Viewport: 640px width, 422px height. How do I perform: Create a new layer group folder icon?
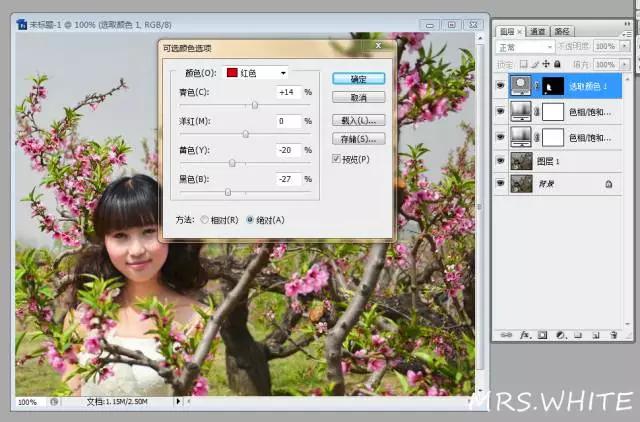pos(578,335)
